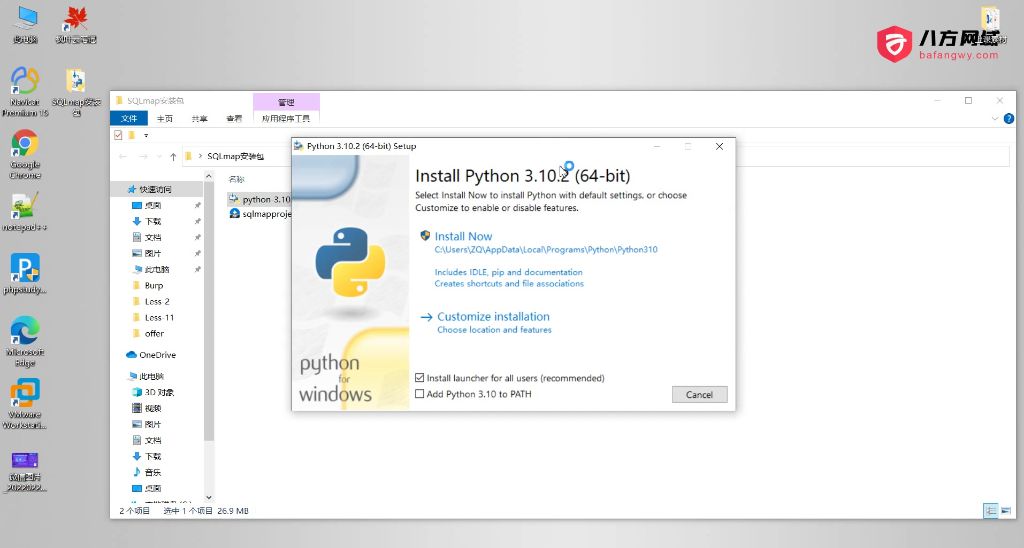This screenshot has height=548, width=1024.
Task: Switch to details view icon in status bar
Action: pyautogui.click(x=991, y=511)
